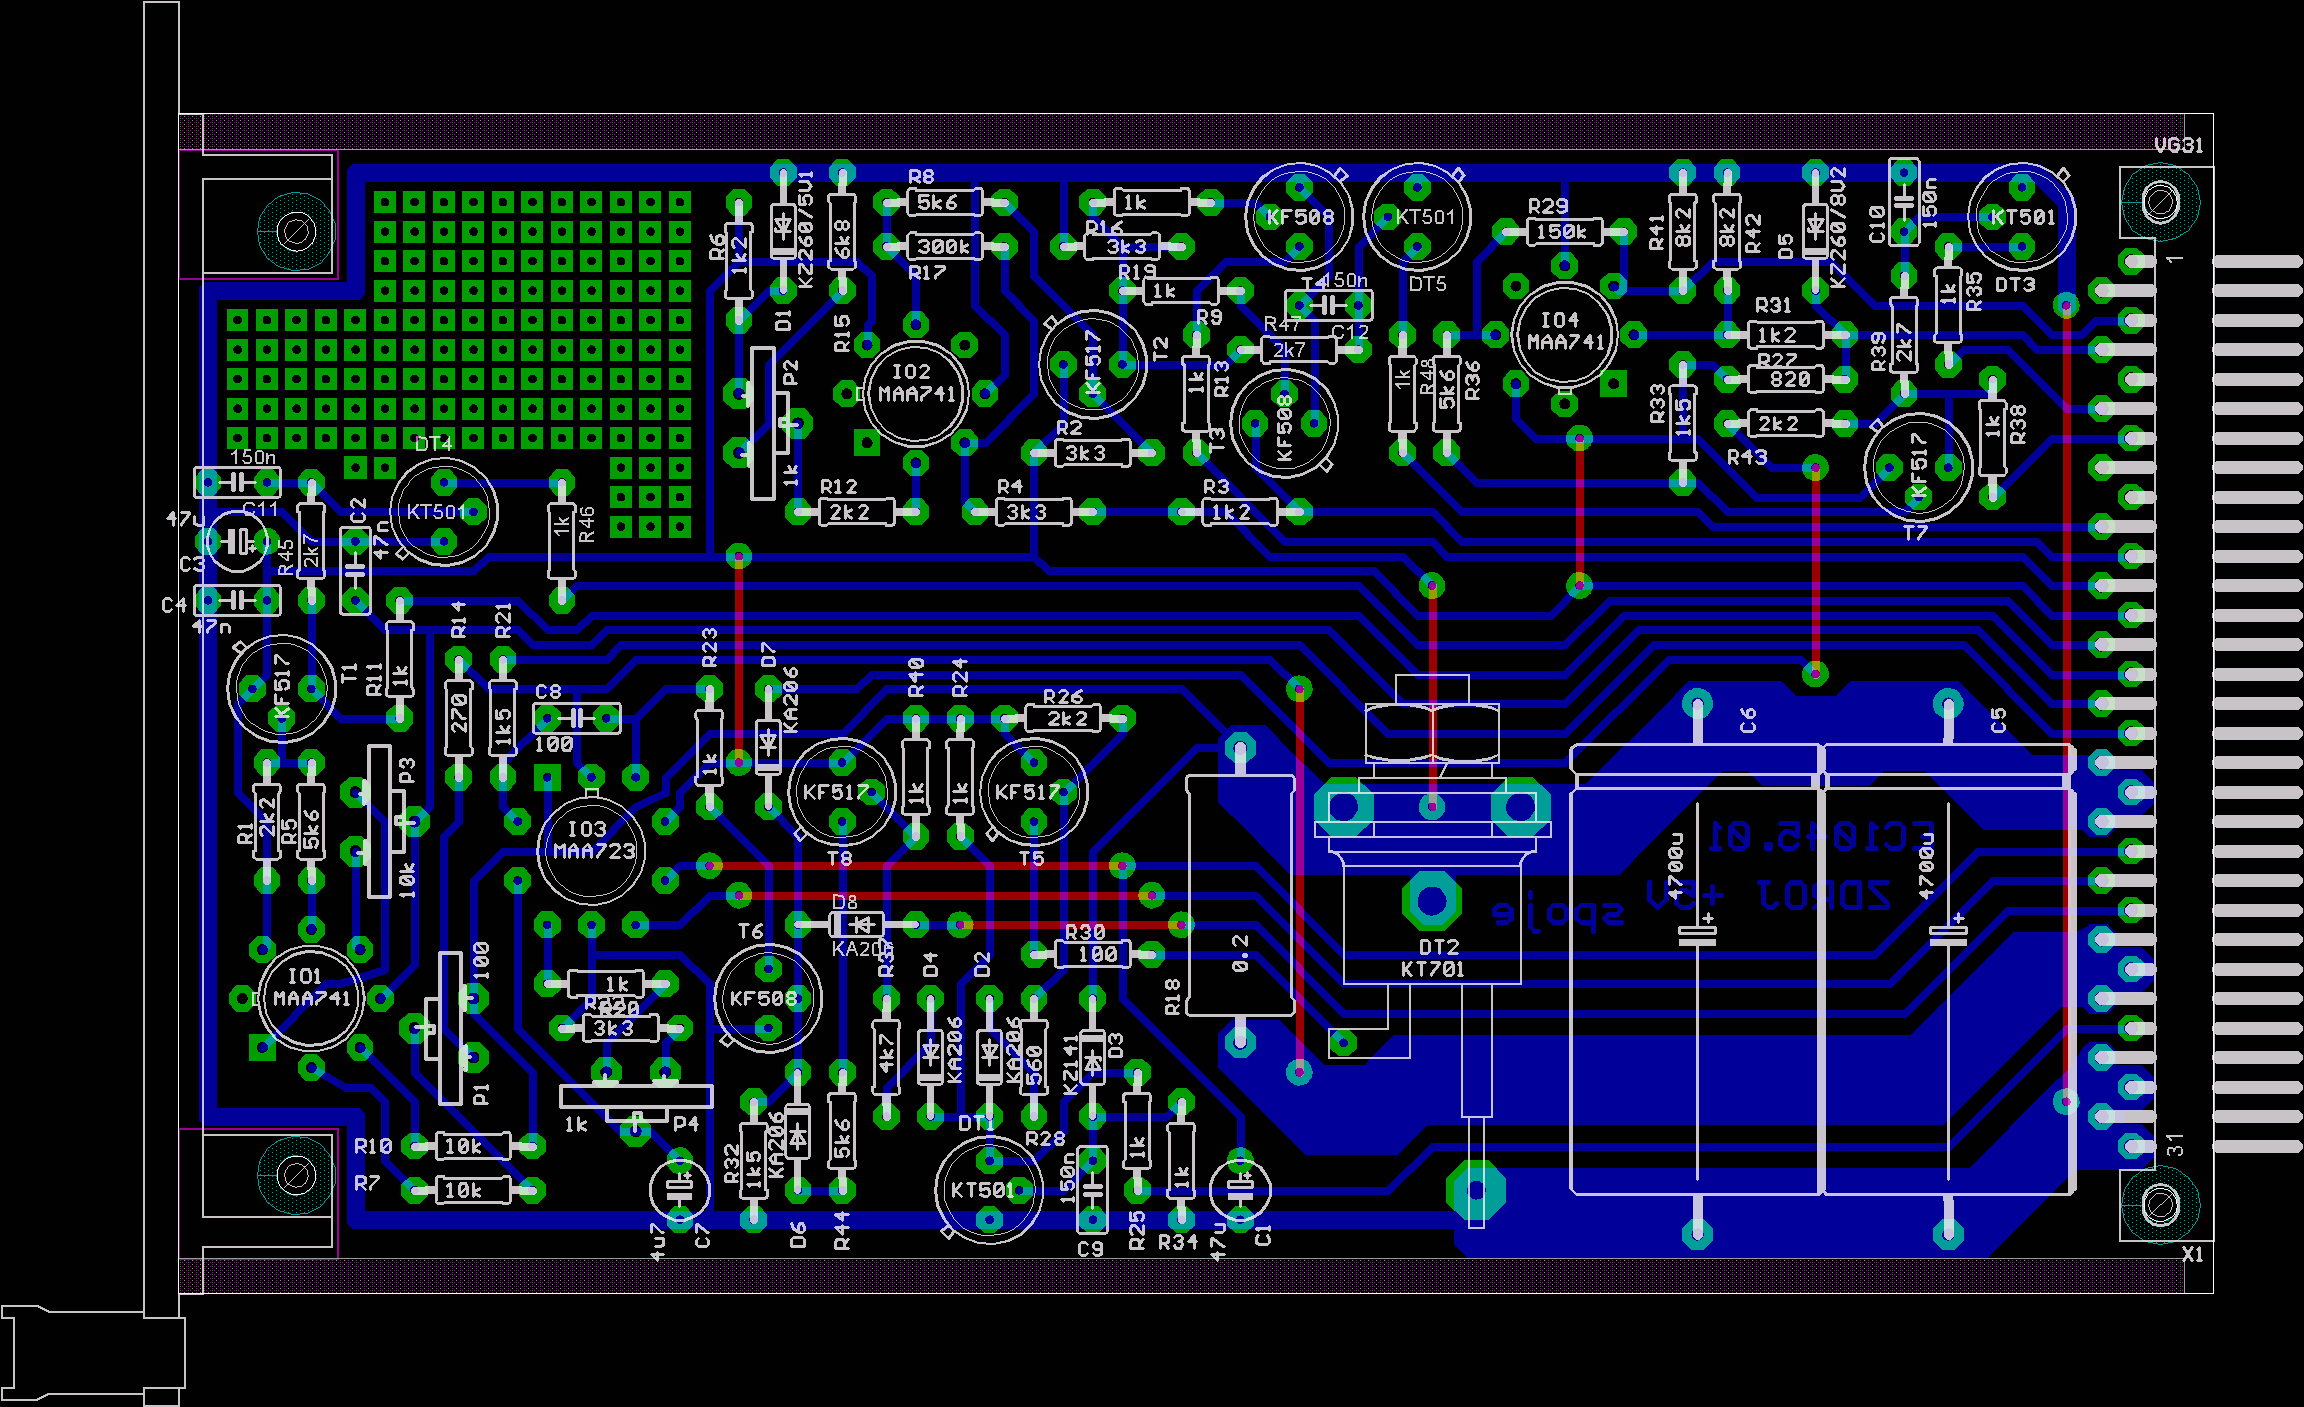Select the D8 KA206 diode symbol

pos(856,923)
